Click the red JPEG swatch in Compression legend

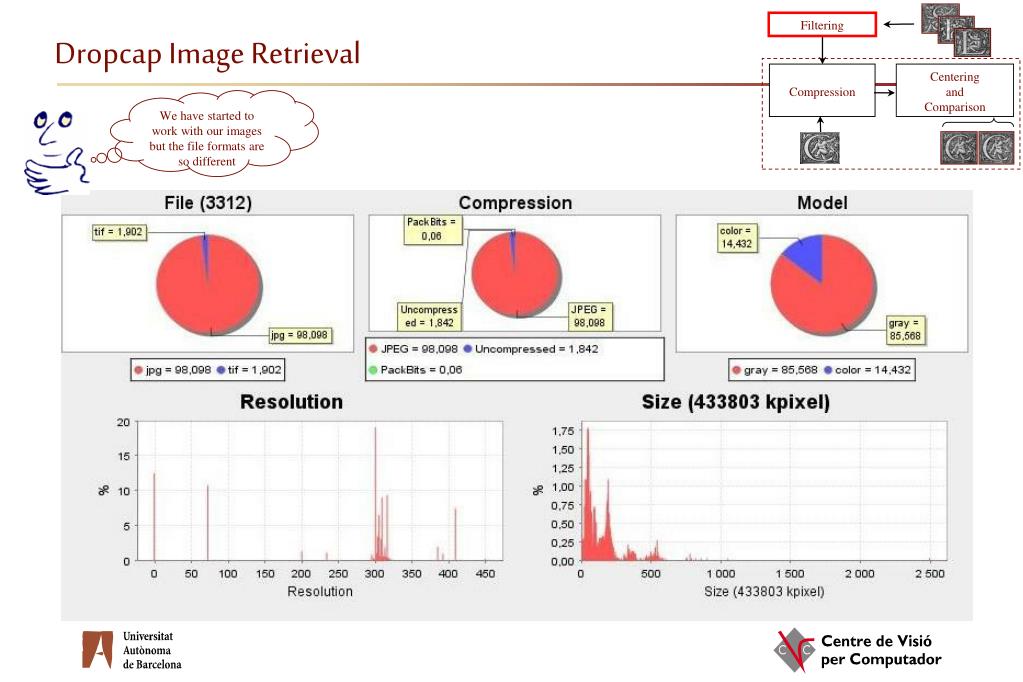tap(373, 349)
